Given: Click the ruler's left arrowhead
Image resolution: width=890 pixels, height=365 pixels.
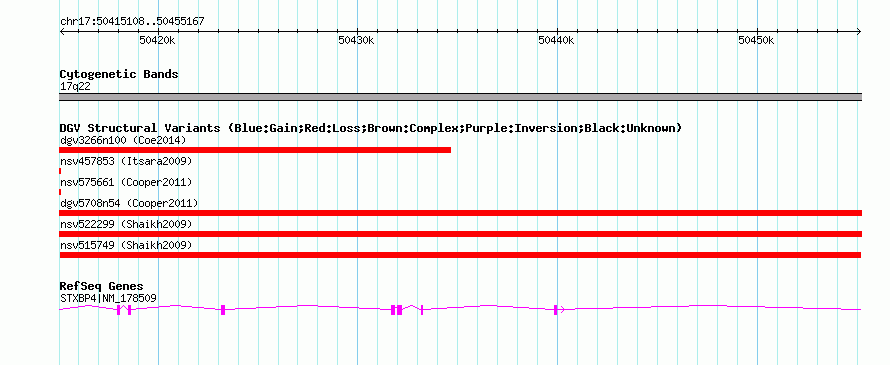Looking at the screenshot, I should click(x=63, y=31).
